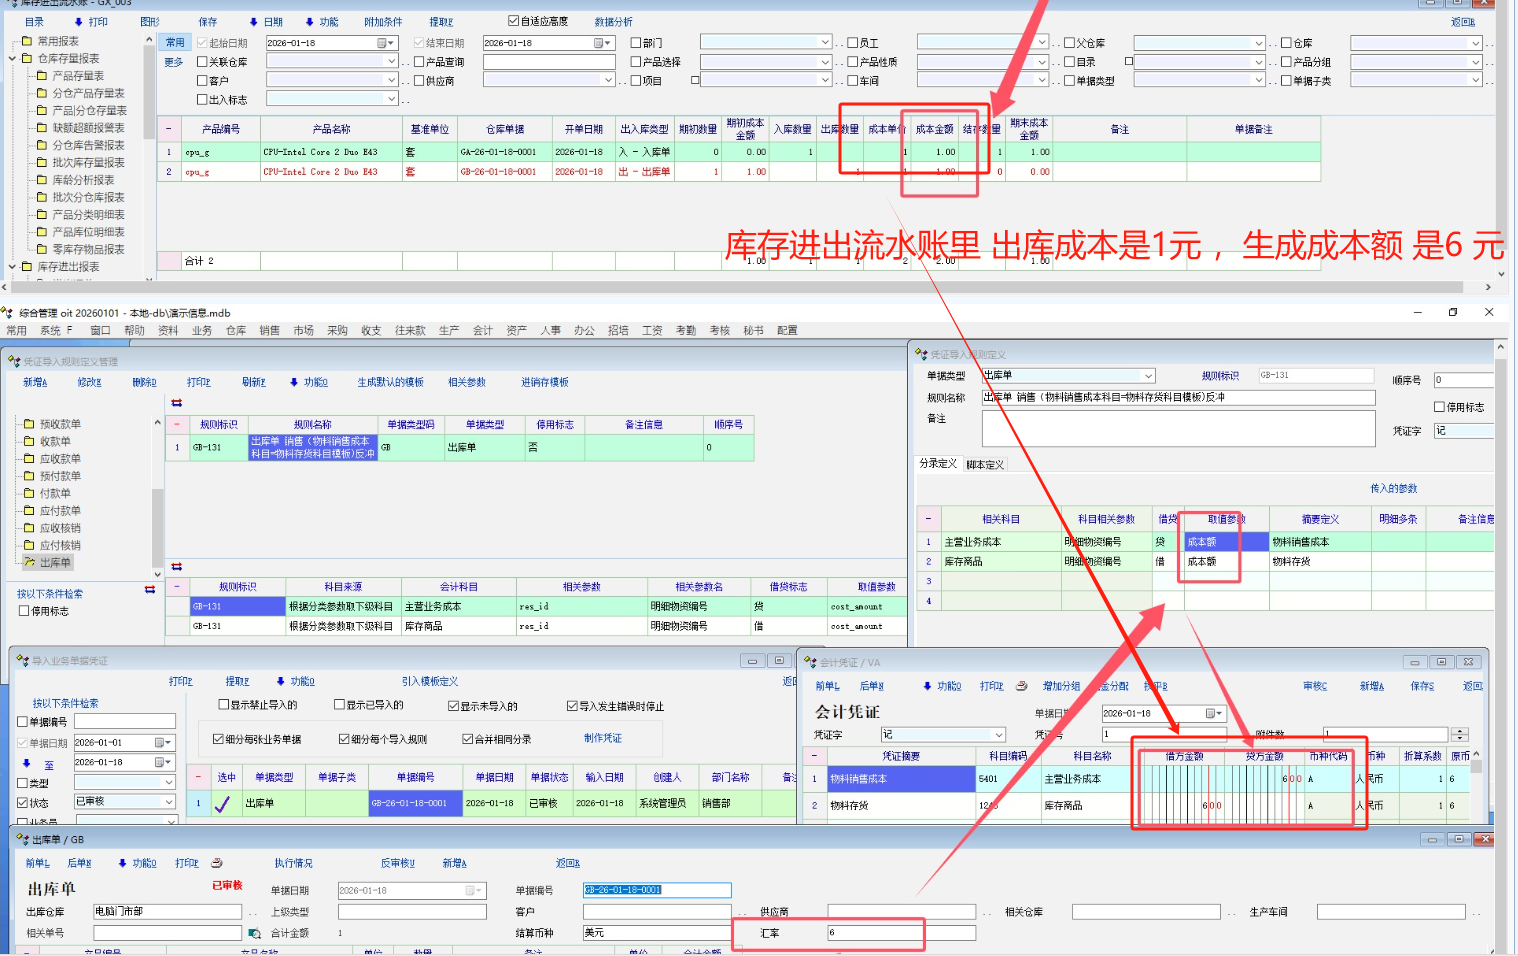Screen dimensions: 1518x956
Task: Click the 附件数 spinner control
Action: pos(1459,734)
